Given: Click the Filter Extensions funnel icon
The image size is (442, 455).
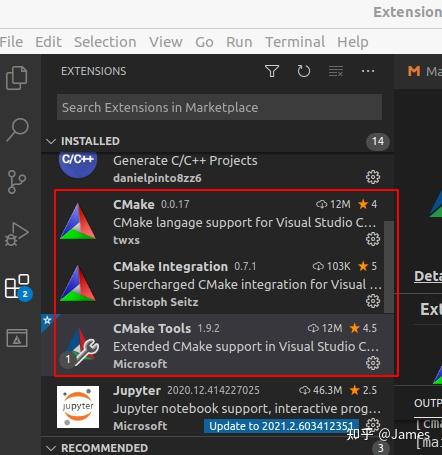Looking at the screenshot, I should 272,71.
